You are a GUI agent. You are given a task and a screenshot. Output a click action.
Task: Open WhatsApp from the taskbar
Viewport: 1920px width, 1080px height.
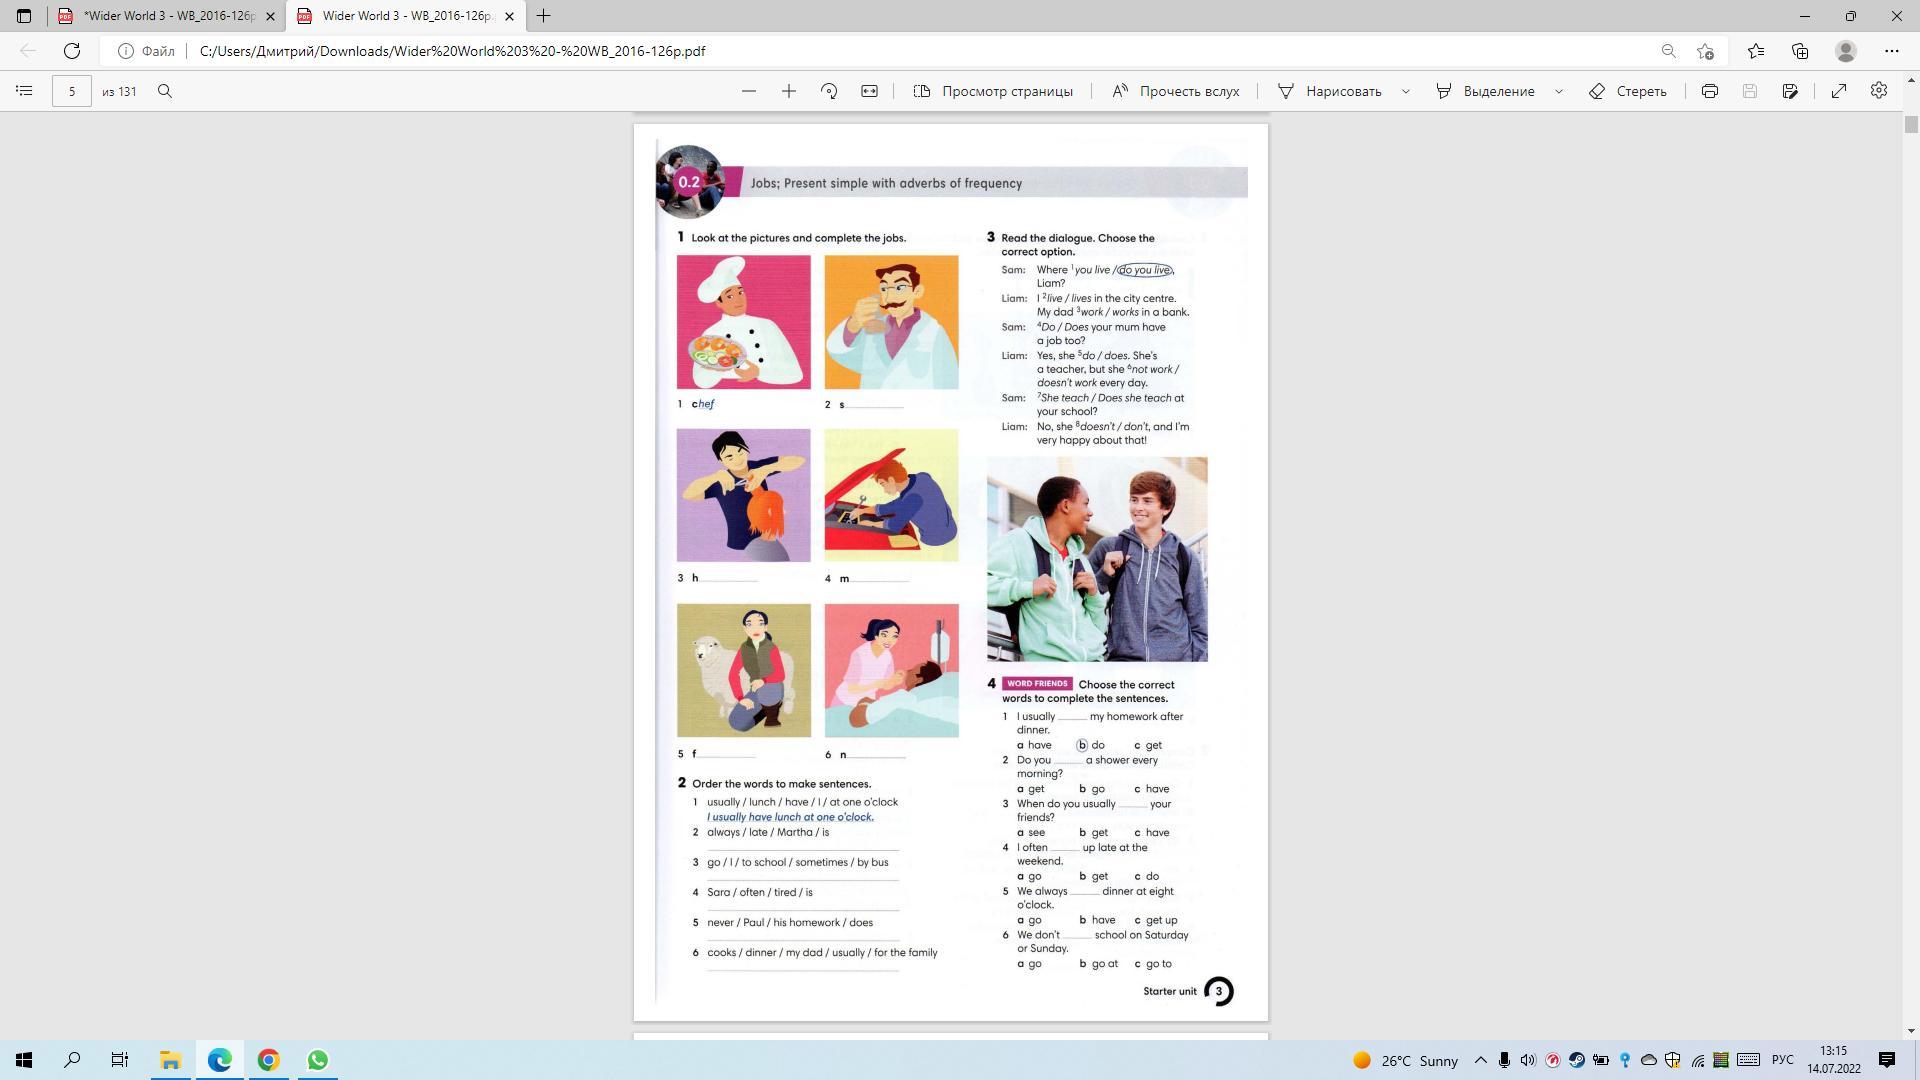(317, 1060)
